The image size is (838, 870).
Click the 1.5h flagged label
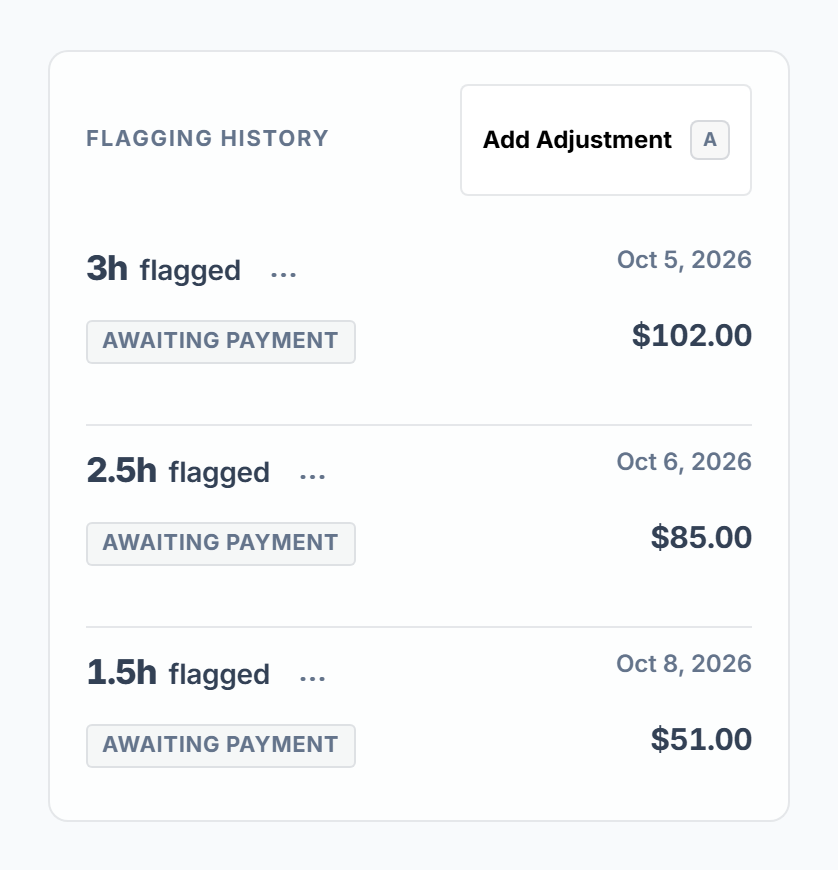[178, 673]
